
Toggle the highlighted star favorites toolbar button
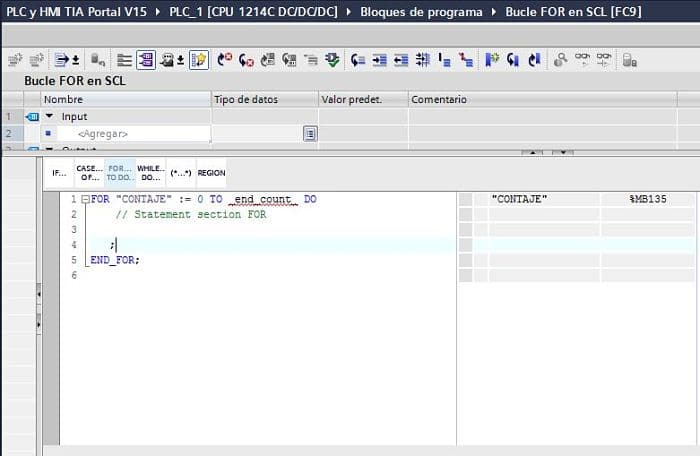(x=198, y=60)
